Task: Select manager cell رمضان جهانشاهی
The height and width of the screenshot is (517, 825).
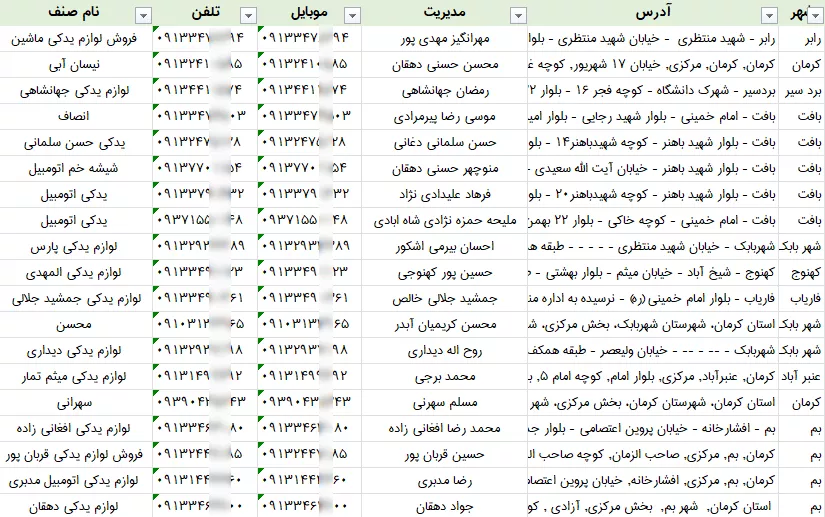Action: tap(445, 91)
